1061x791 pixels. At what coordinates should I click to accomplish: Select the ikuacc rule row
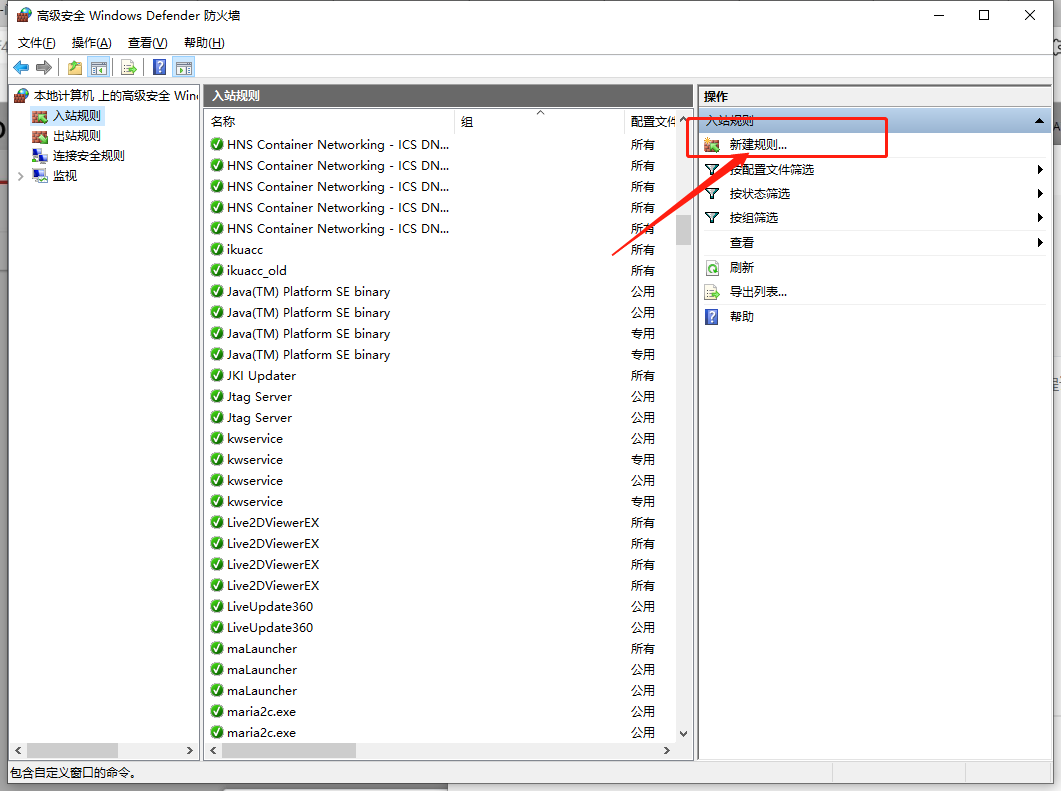[x=441, y=249]
